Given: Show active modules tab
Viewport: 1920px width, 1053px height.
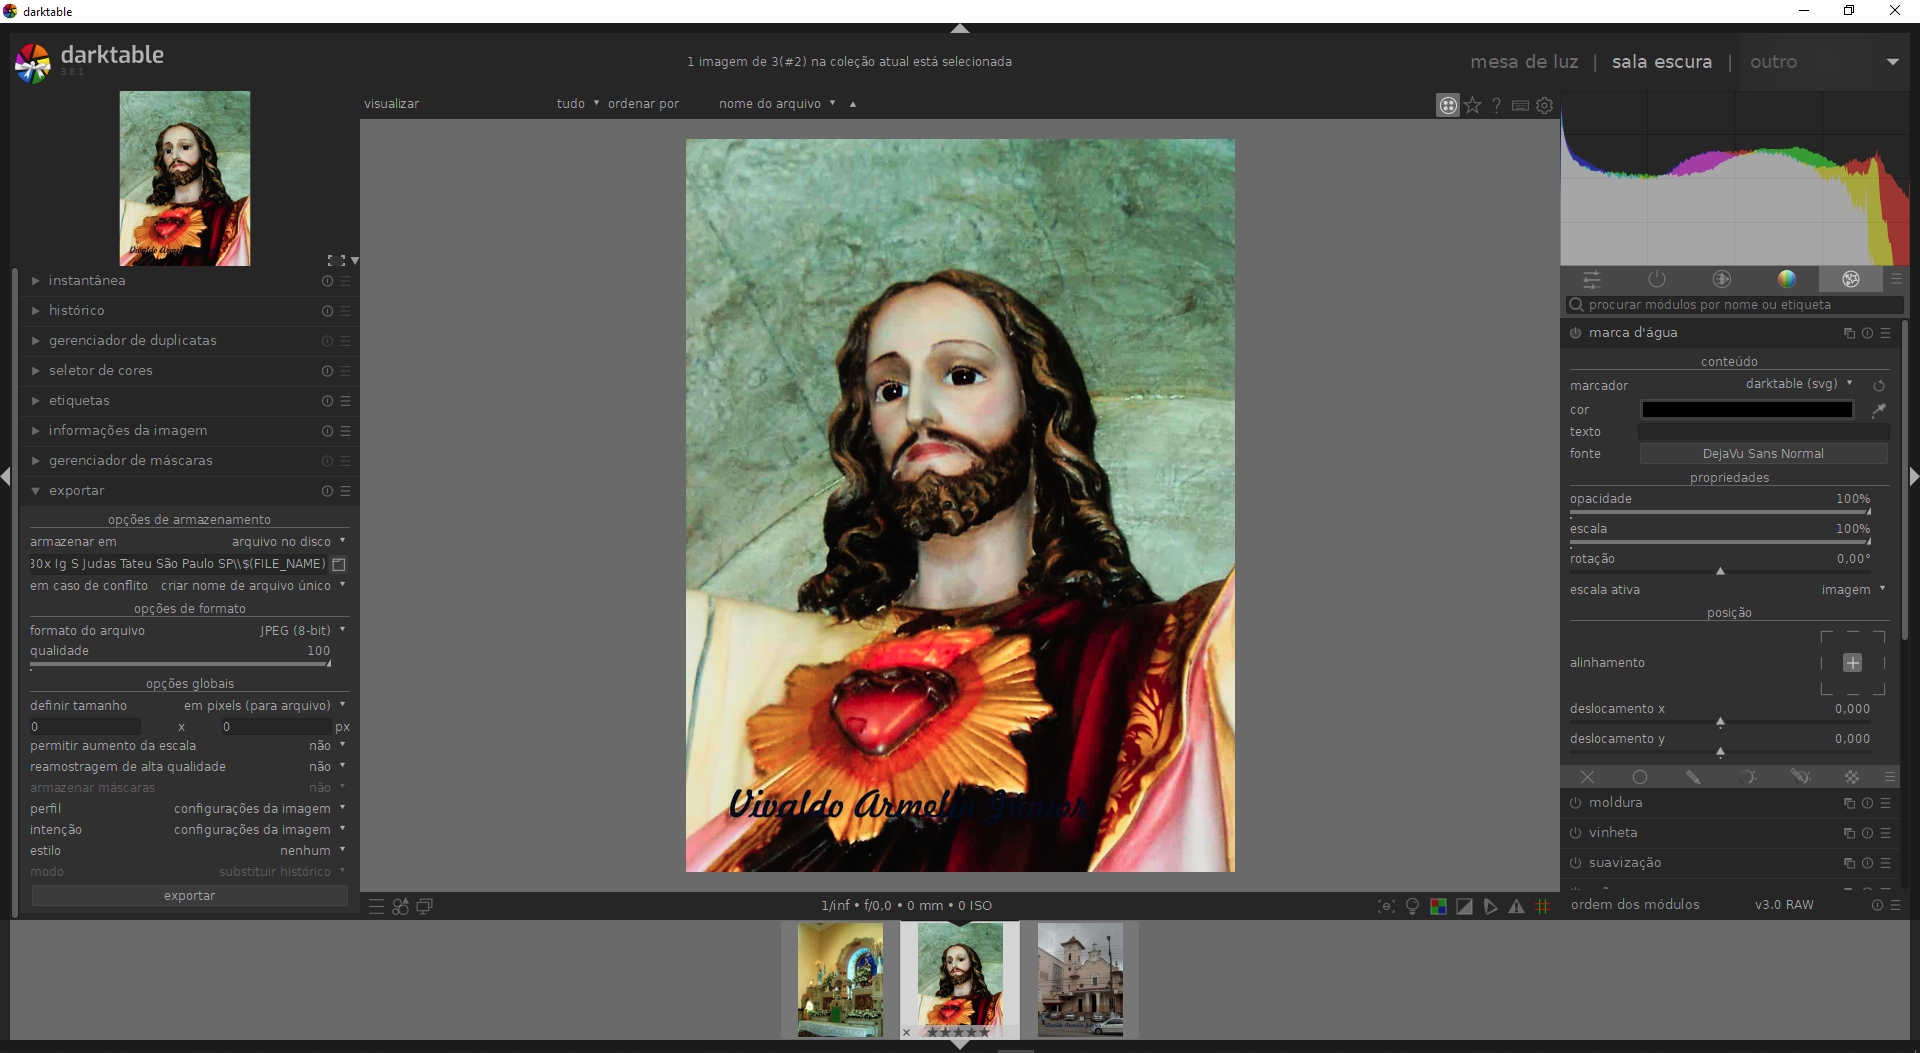Looking at the screenshot, I should (x=1657, y=279).
